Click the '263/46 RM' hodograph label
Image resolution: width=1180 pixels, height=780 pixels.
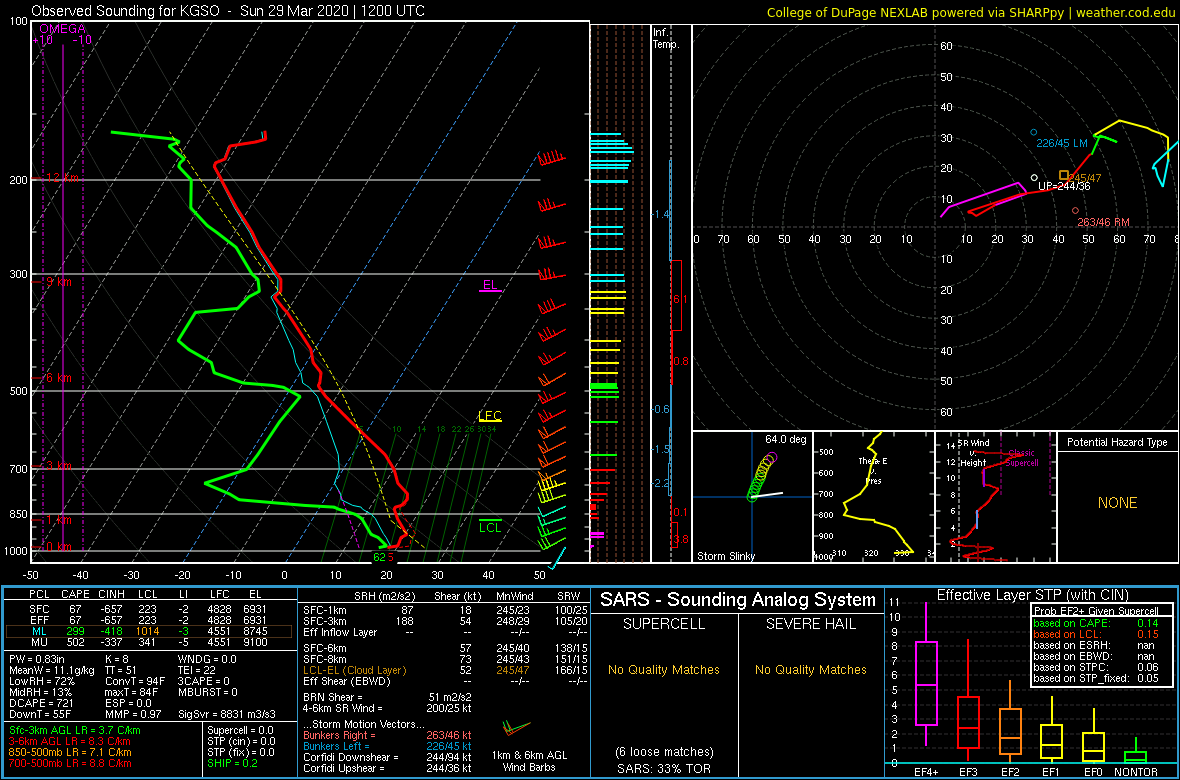1104,222
